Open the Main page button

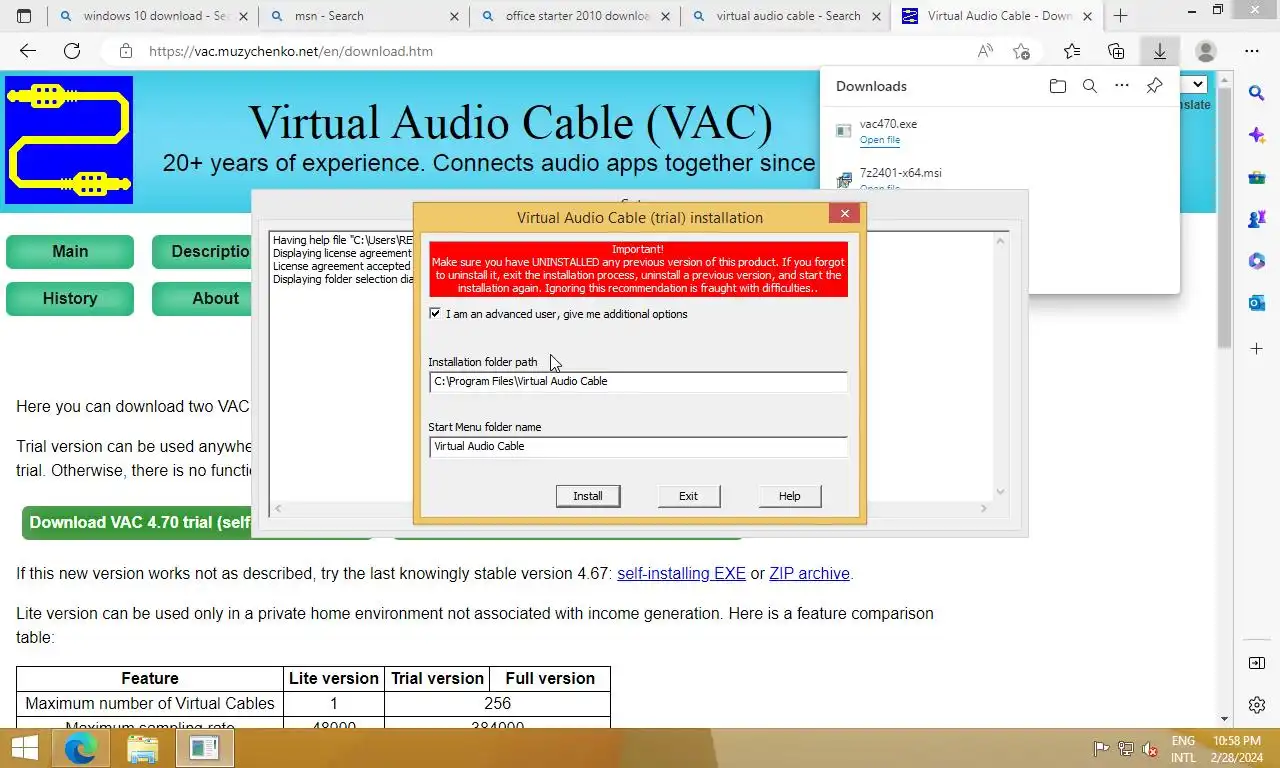click(x=70, y=252)
